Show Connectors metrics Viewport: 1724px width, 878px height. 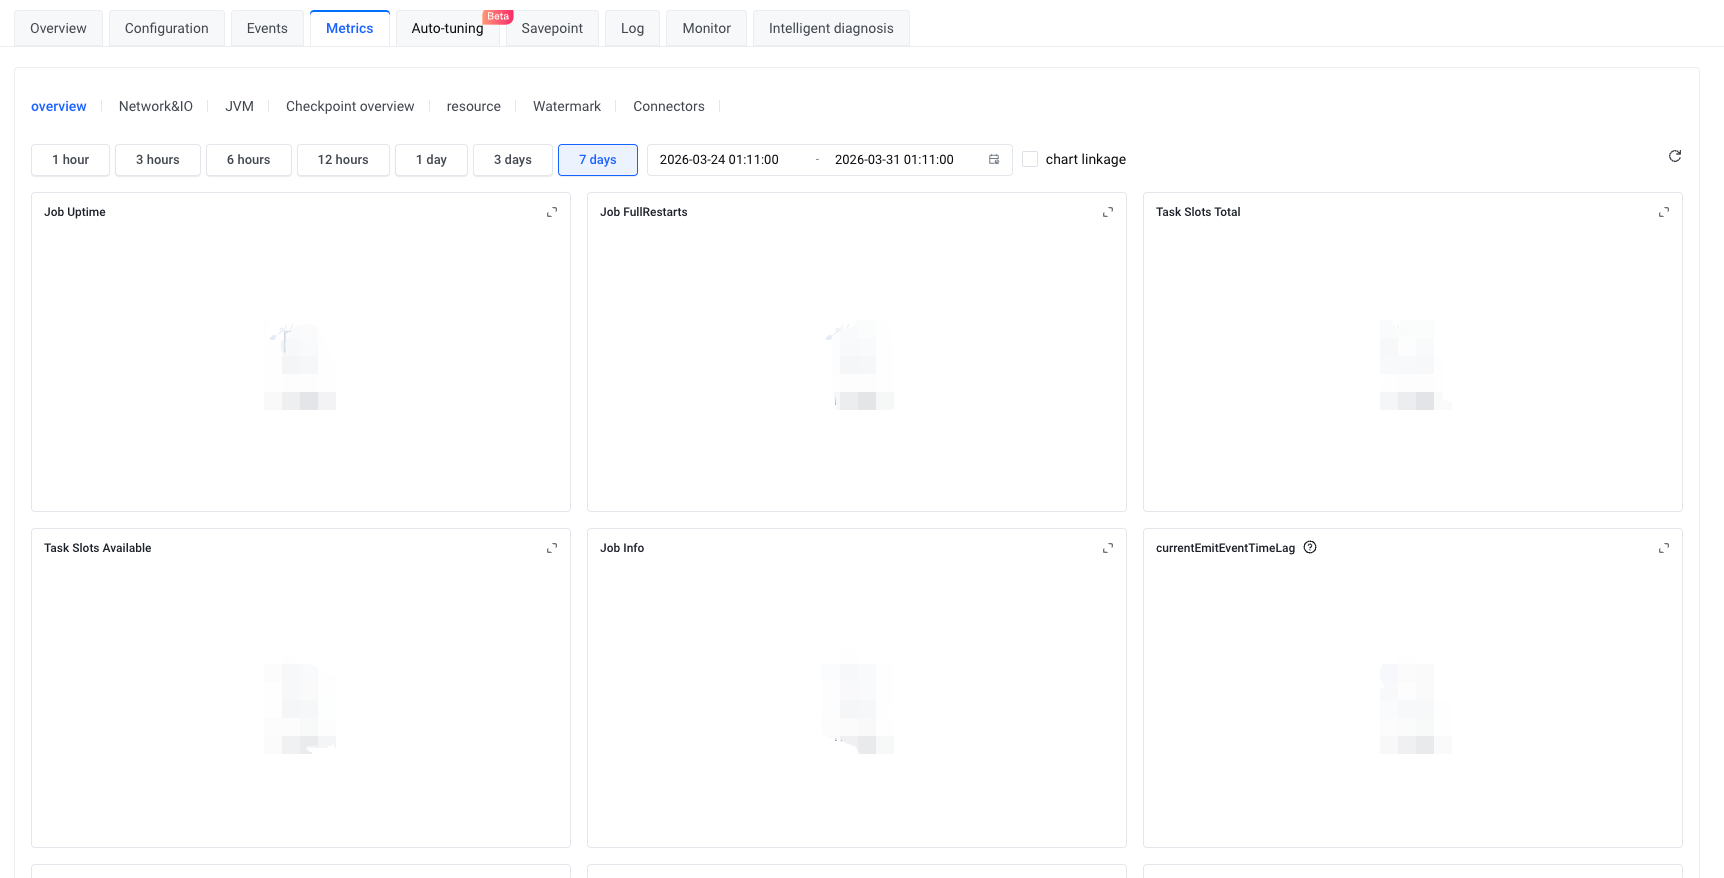pos(669,106)
